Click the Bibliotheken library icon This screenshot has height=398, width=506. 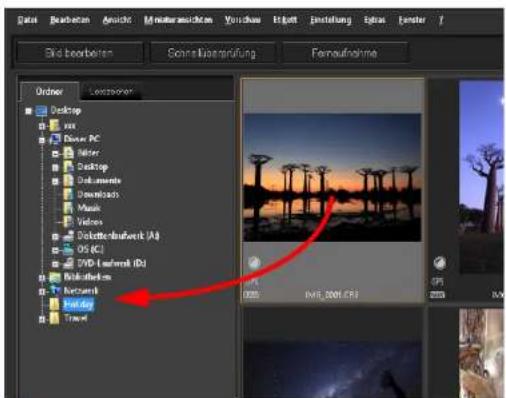pyautogui.click(x=55, y=277)
